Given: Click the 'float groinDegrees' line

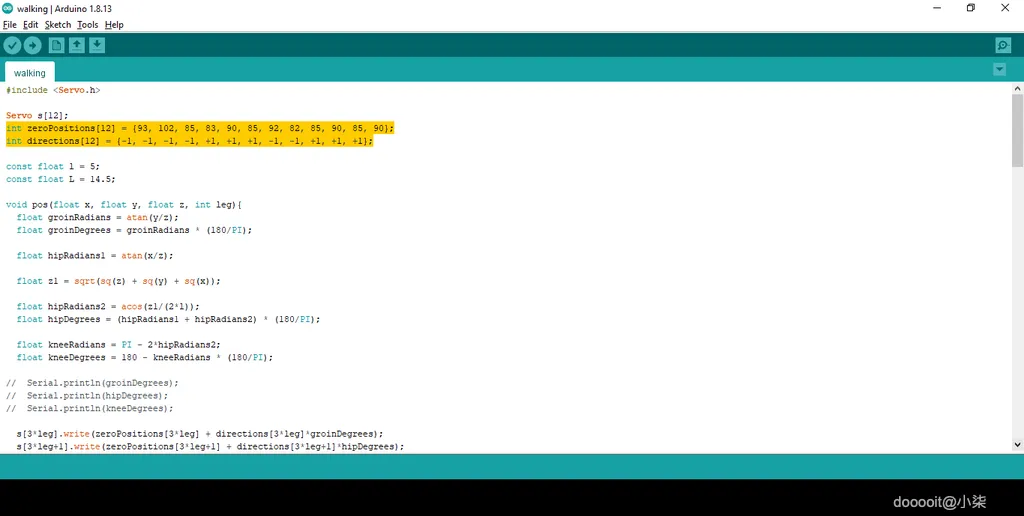Looking at the screenshot, I should click(134, 230).
